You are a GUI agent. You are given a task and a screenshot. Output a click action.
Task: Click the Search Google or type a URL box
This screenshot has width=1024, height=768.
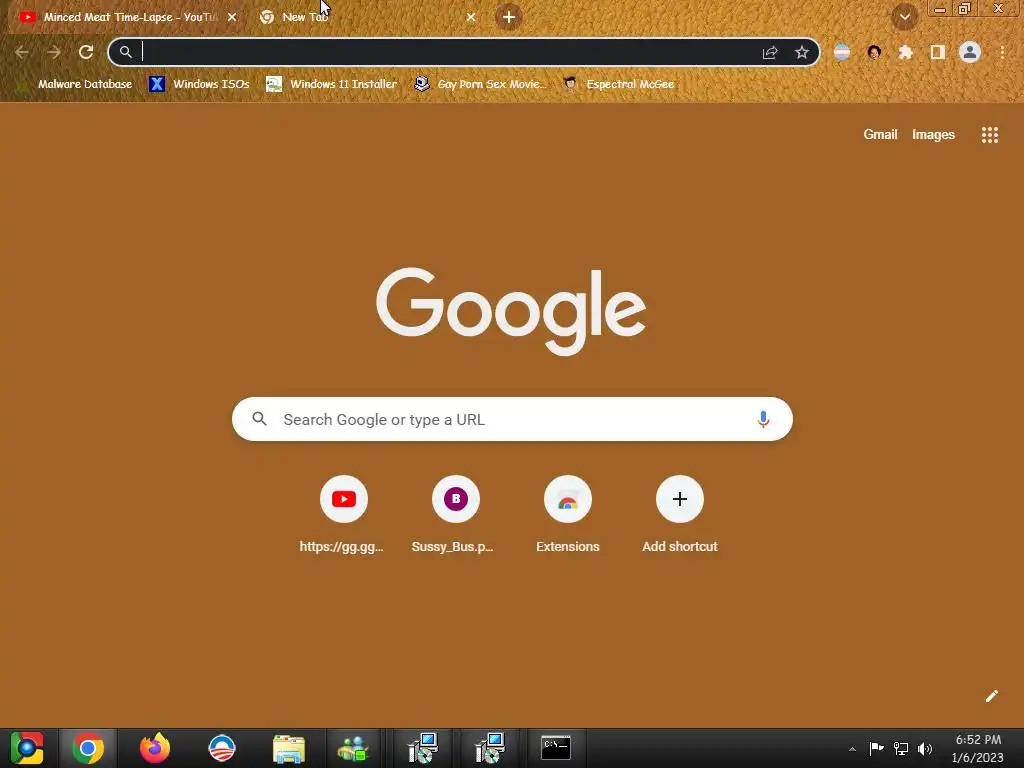coord(512,419)
